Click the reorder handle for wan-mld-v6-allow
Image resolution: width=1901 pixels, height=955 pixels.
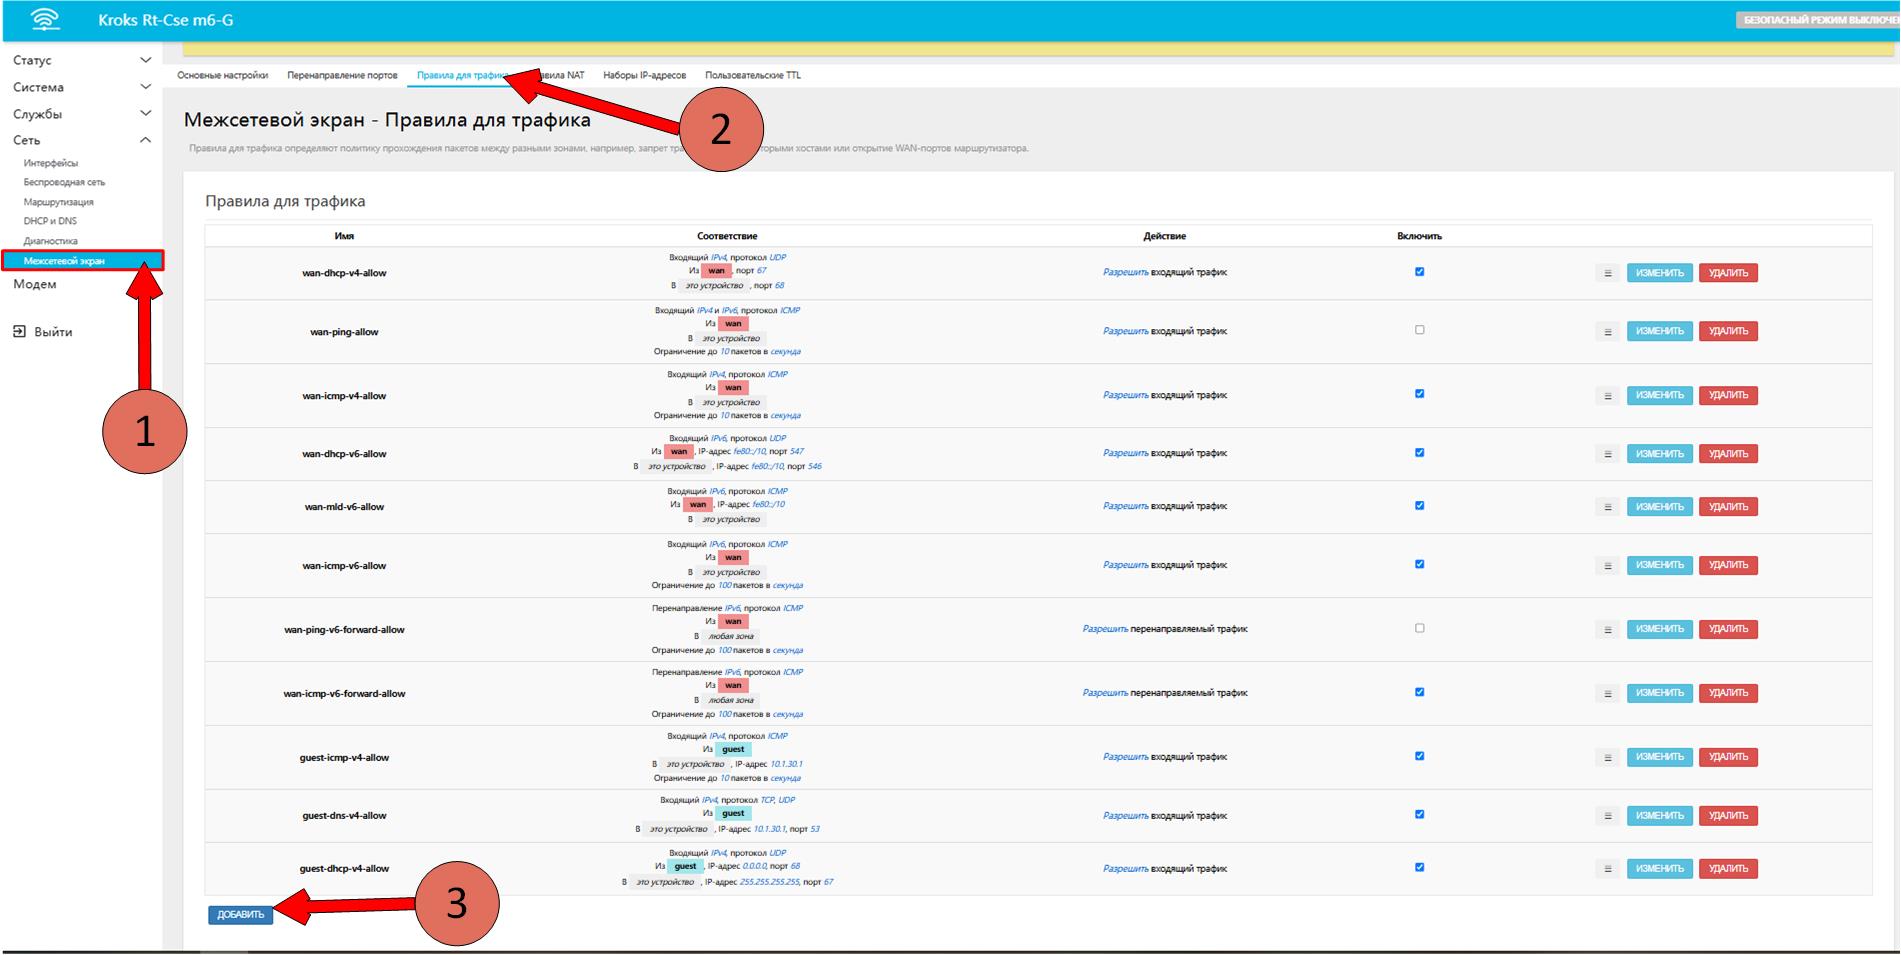[x=1607, y=507]
